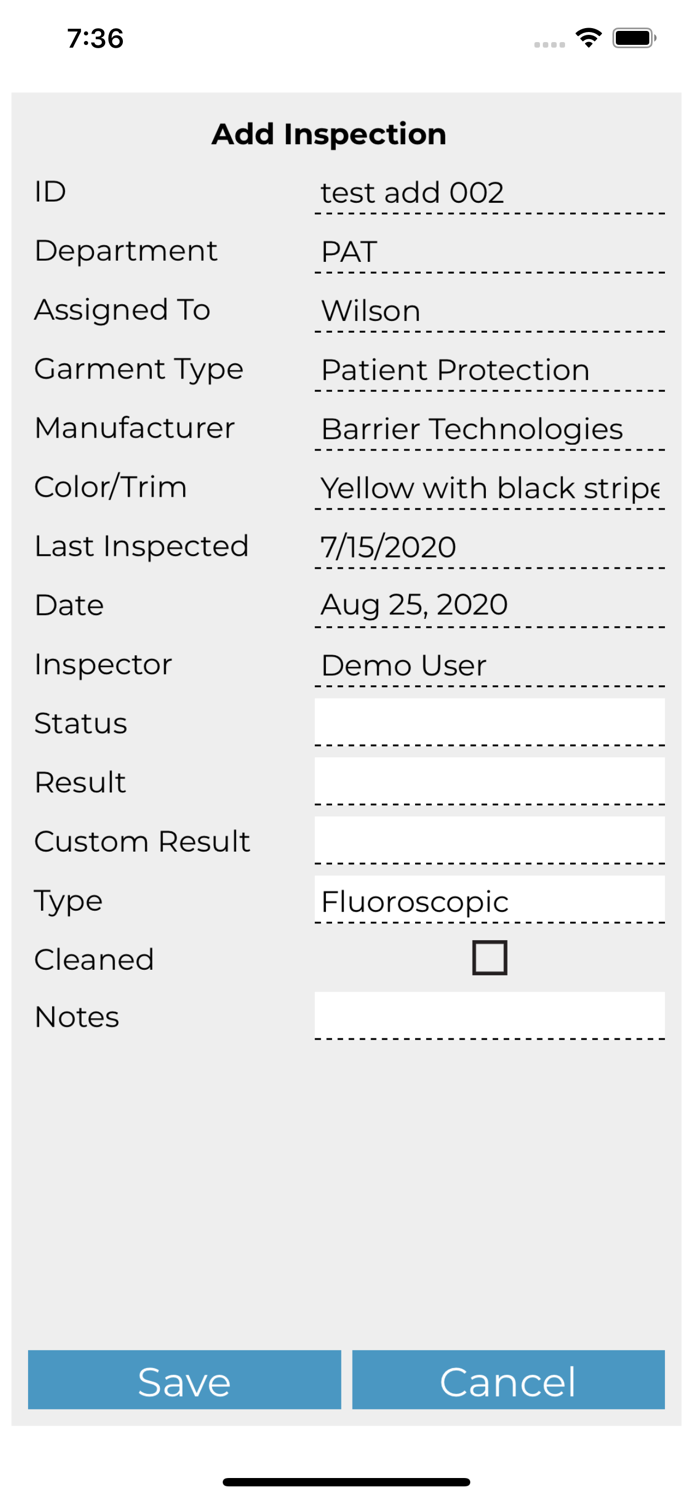Tap the Custom Result input field
The height and width of the screenshot is (1500, 693).
(x=489, y=840)
